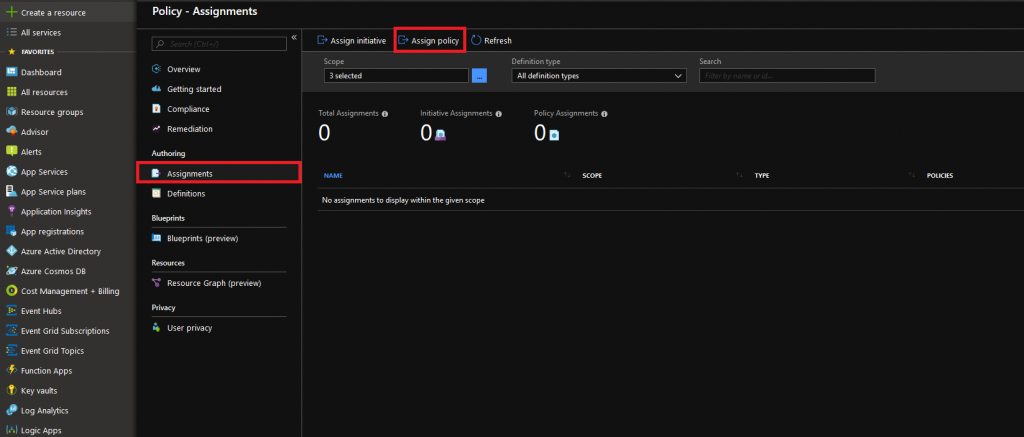Screen dimensions: 1024x437
Task: Click the Event Grid Subscriptions icon
Action: [11, 331]
